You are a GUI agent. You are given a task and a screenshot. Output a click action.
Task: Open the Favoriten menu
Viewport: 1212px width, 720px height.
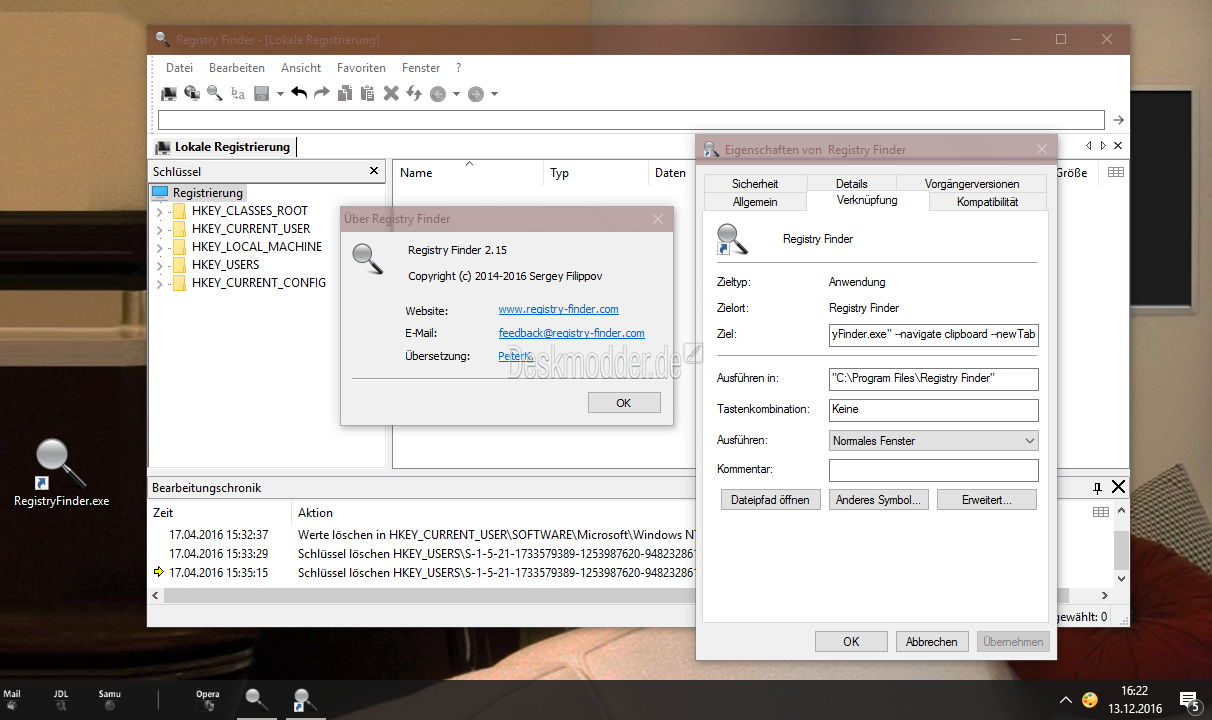(361, 68)
